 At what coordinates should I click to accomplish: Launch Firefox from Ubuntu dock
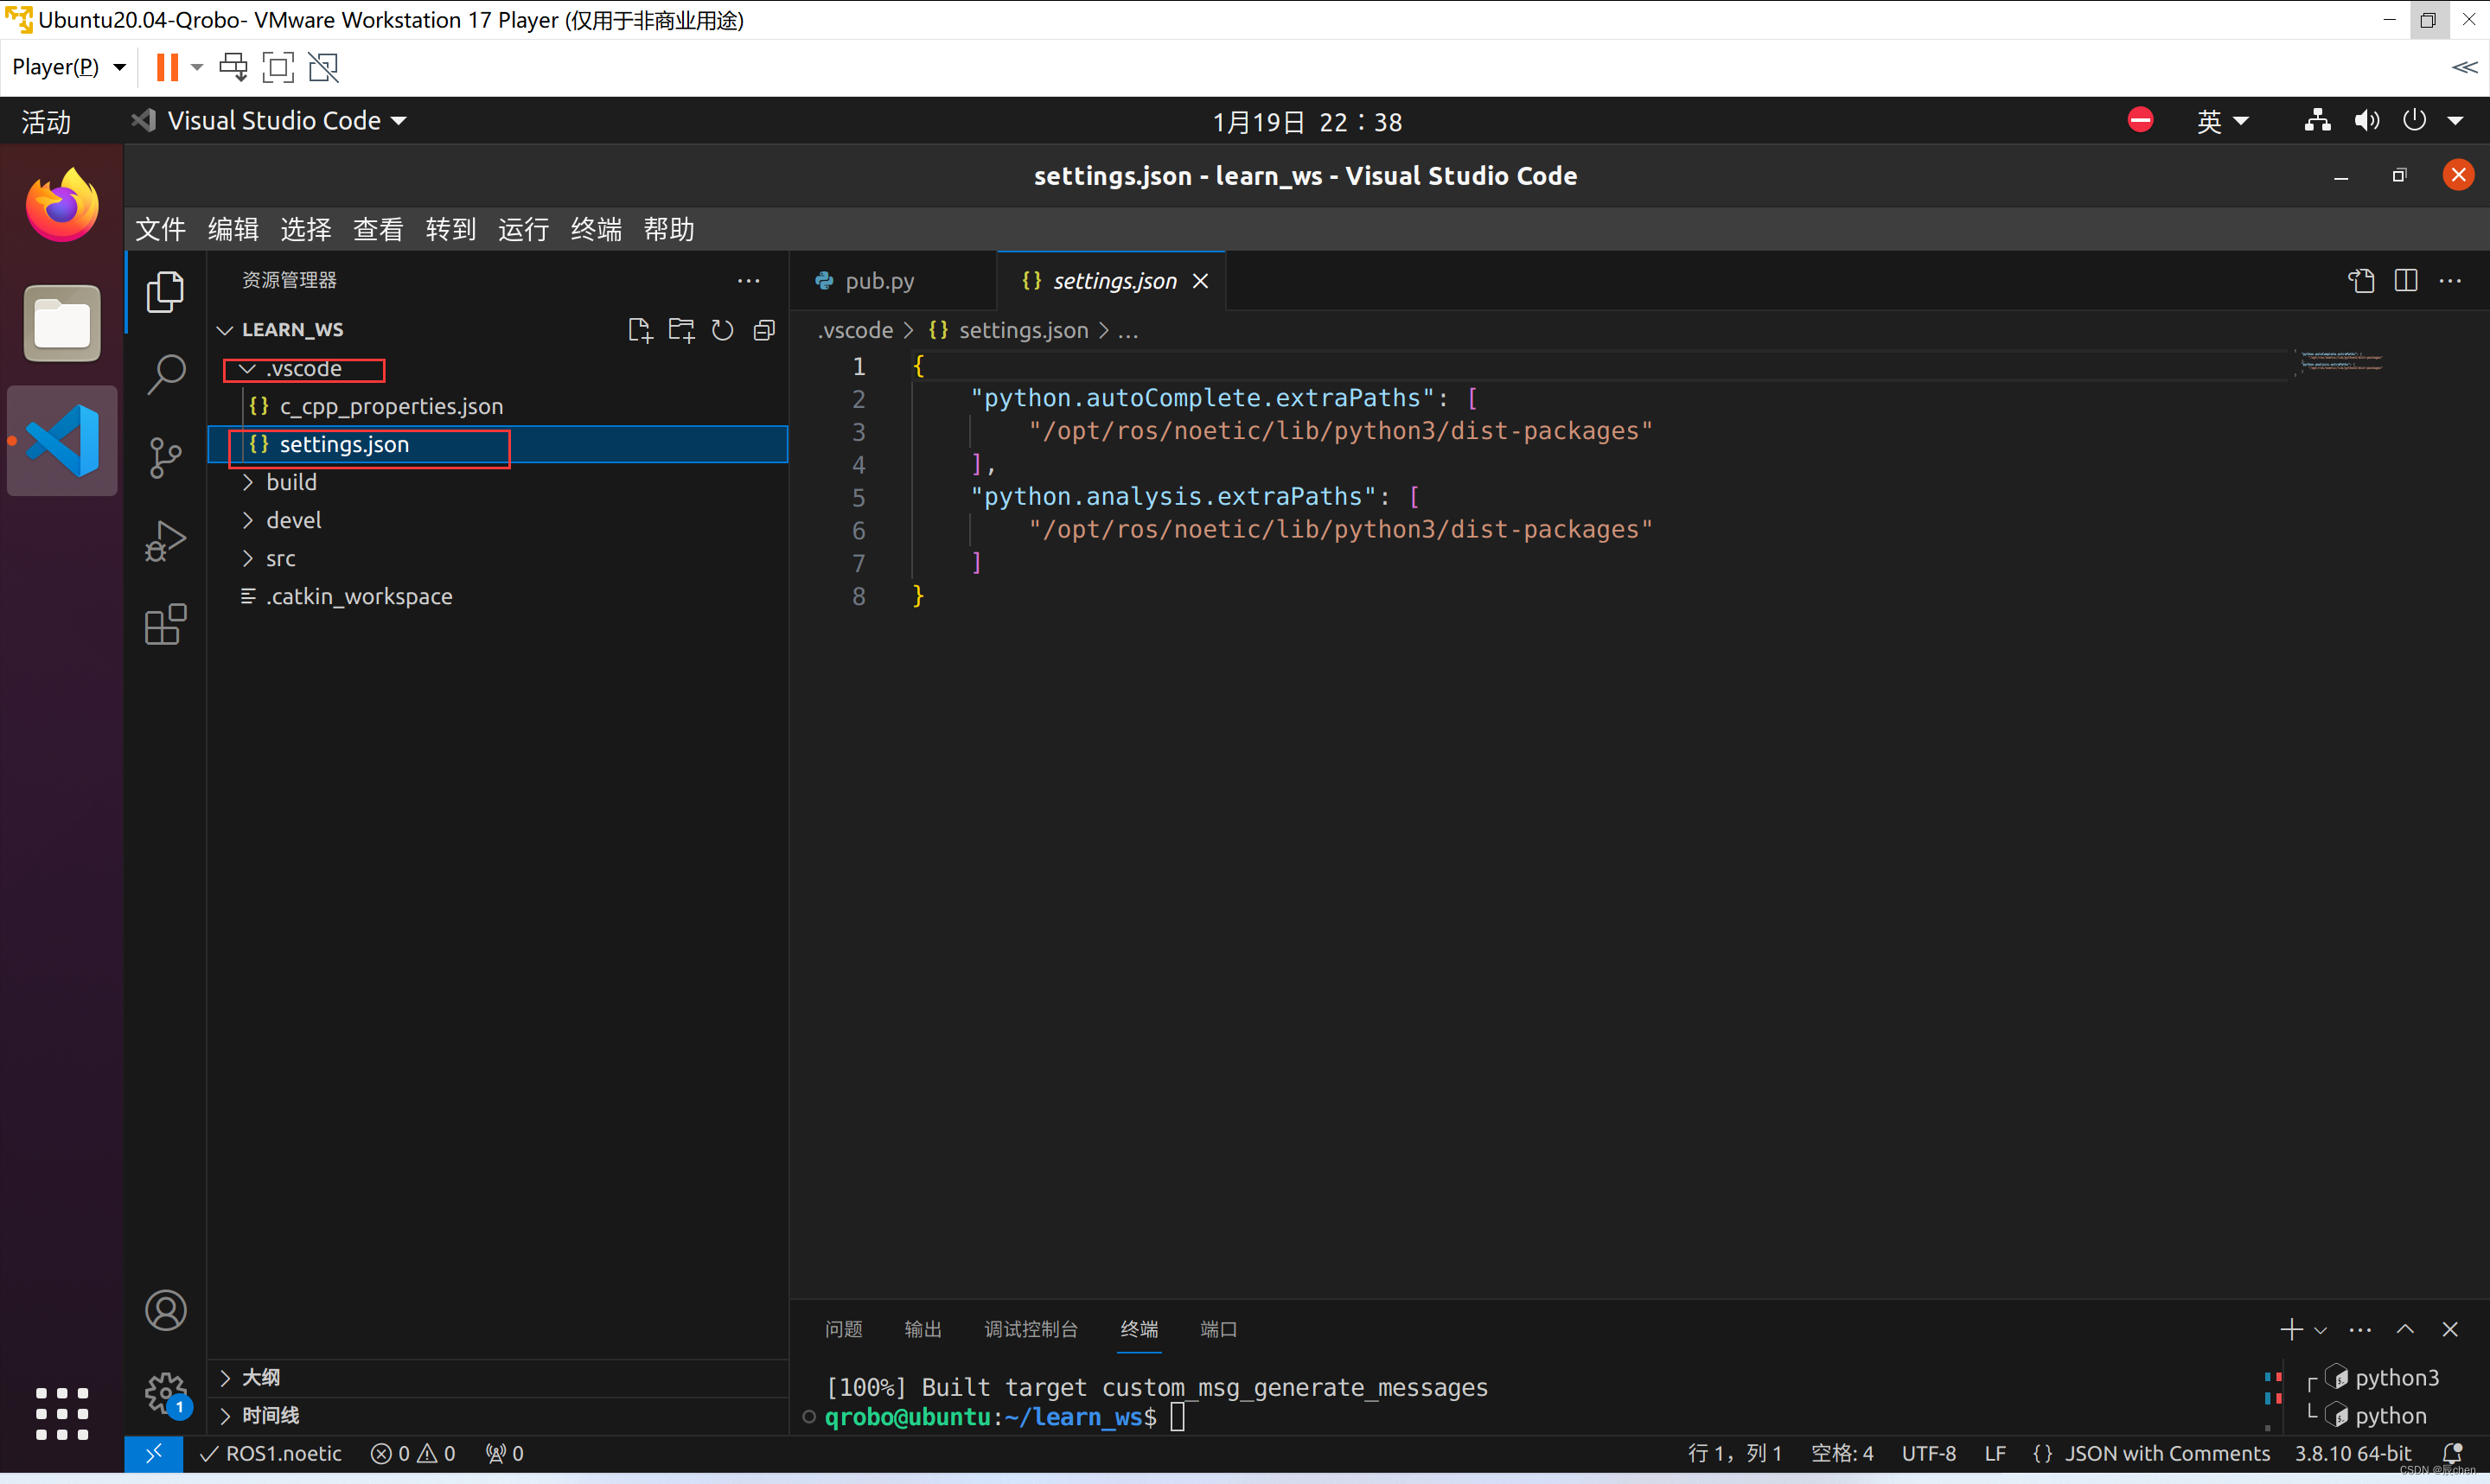click(62, 205)
